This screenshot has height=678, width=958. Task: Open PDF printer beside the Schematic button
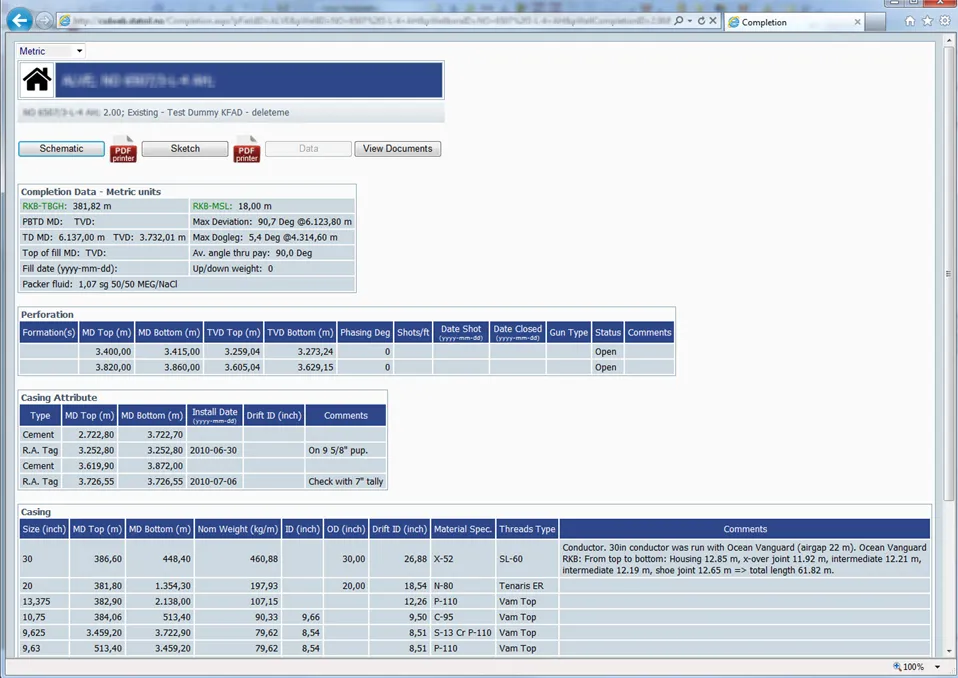(122, 148)
